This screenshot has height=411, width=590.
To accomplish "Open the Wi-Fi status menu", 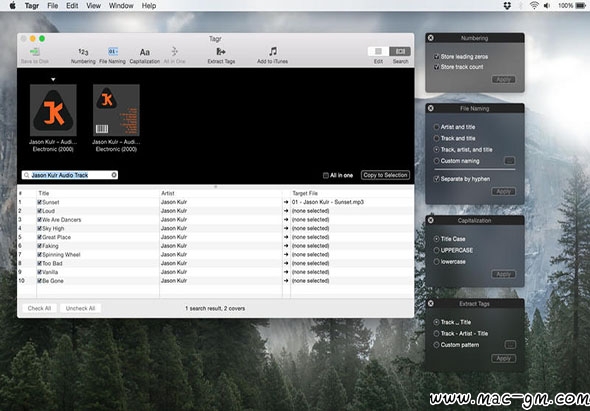I will coord(534,6).
